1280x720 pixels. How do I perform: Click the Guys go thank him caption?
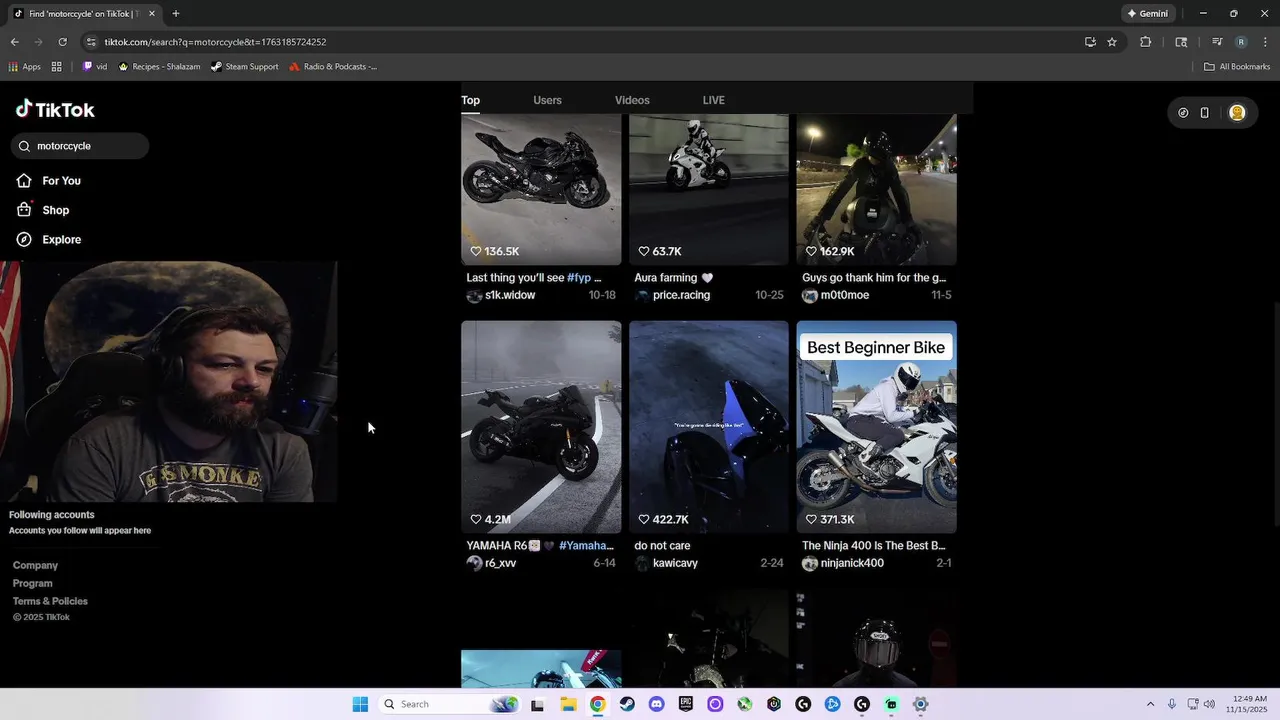coord(874,278)
